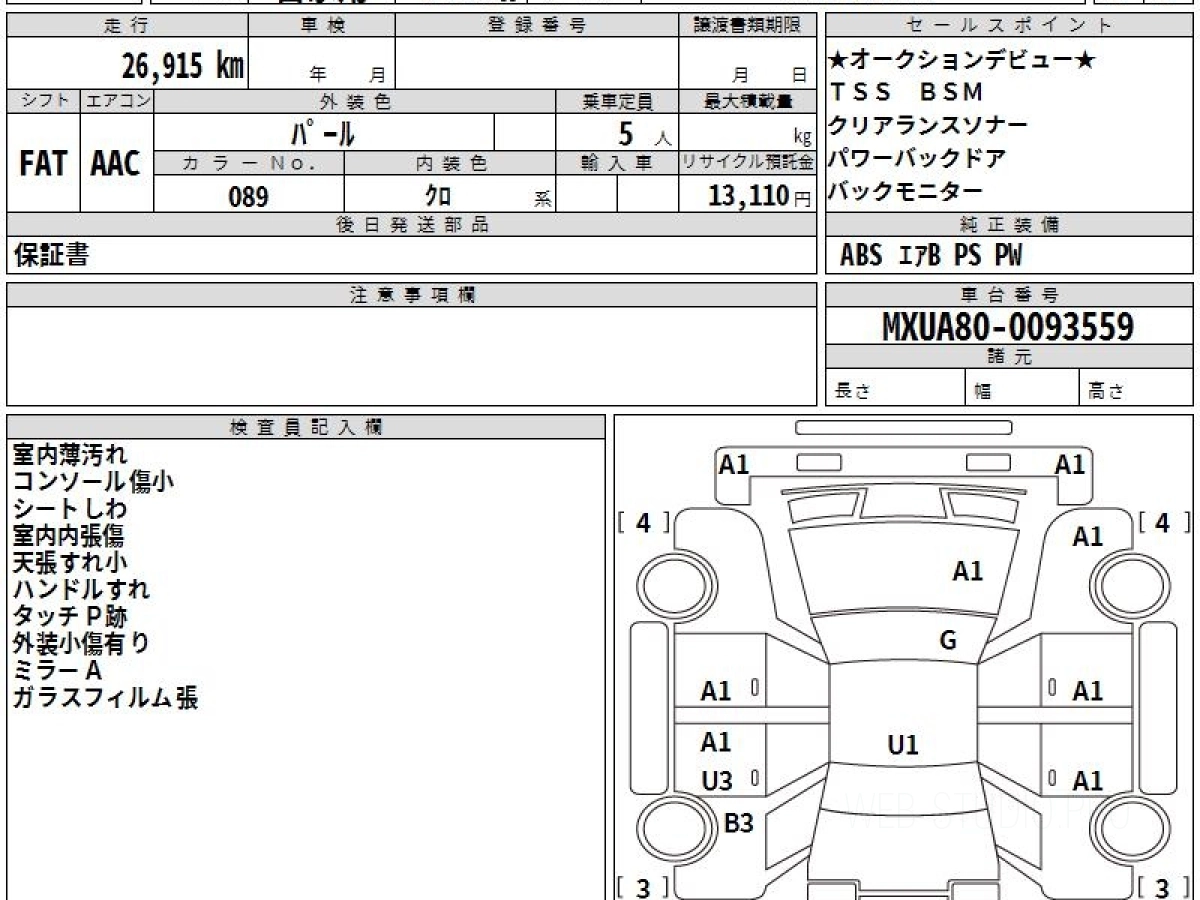The image size is (1200, 900).
Task: Click the 室内内張傷 note
Action: pyautogui.click(x=68, y=536)
